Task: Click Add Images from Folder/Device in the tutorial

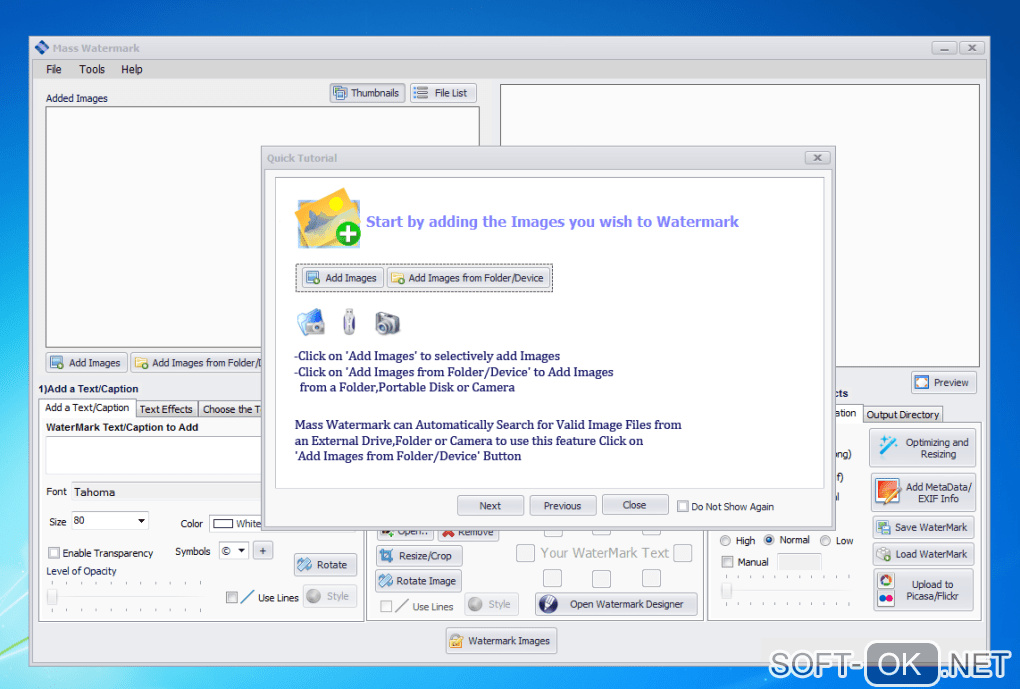Action: (468, 278)
